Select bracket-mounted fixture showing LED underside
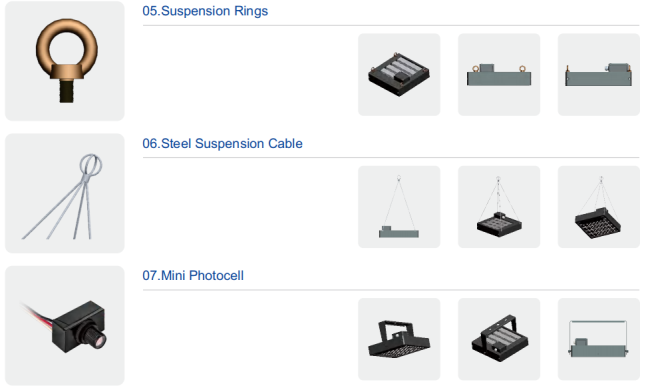The width and height of the screenshot is (650, 386). tap(399, 339)
